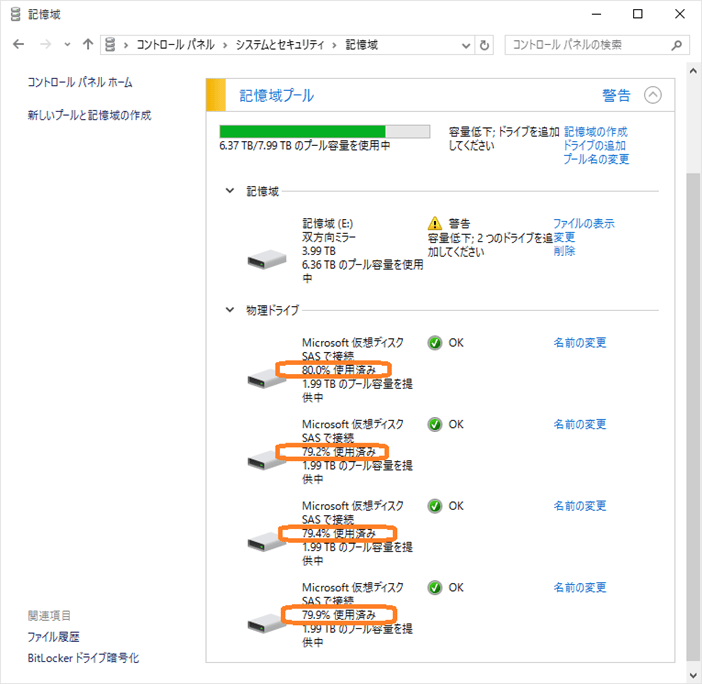Click 削除 link for storage space
This screenshot has height=684, width=702.
[564, 251]
